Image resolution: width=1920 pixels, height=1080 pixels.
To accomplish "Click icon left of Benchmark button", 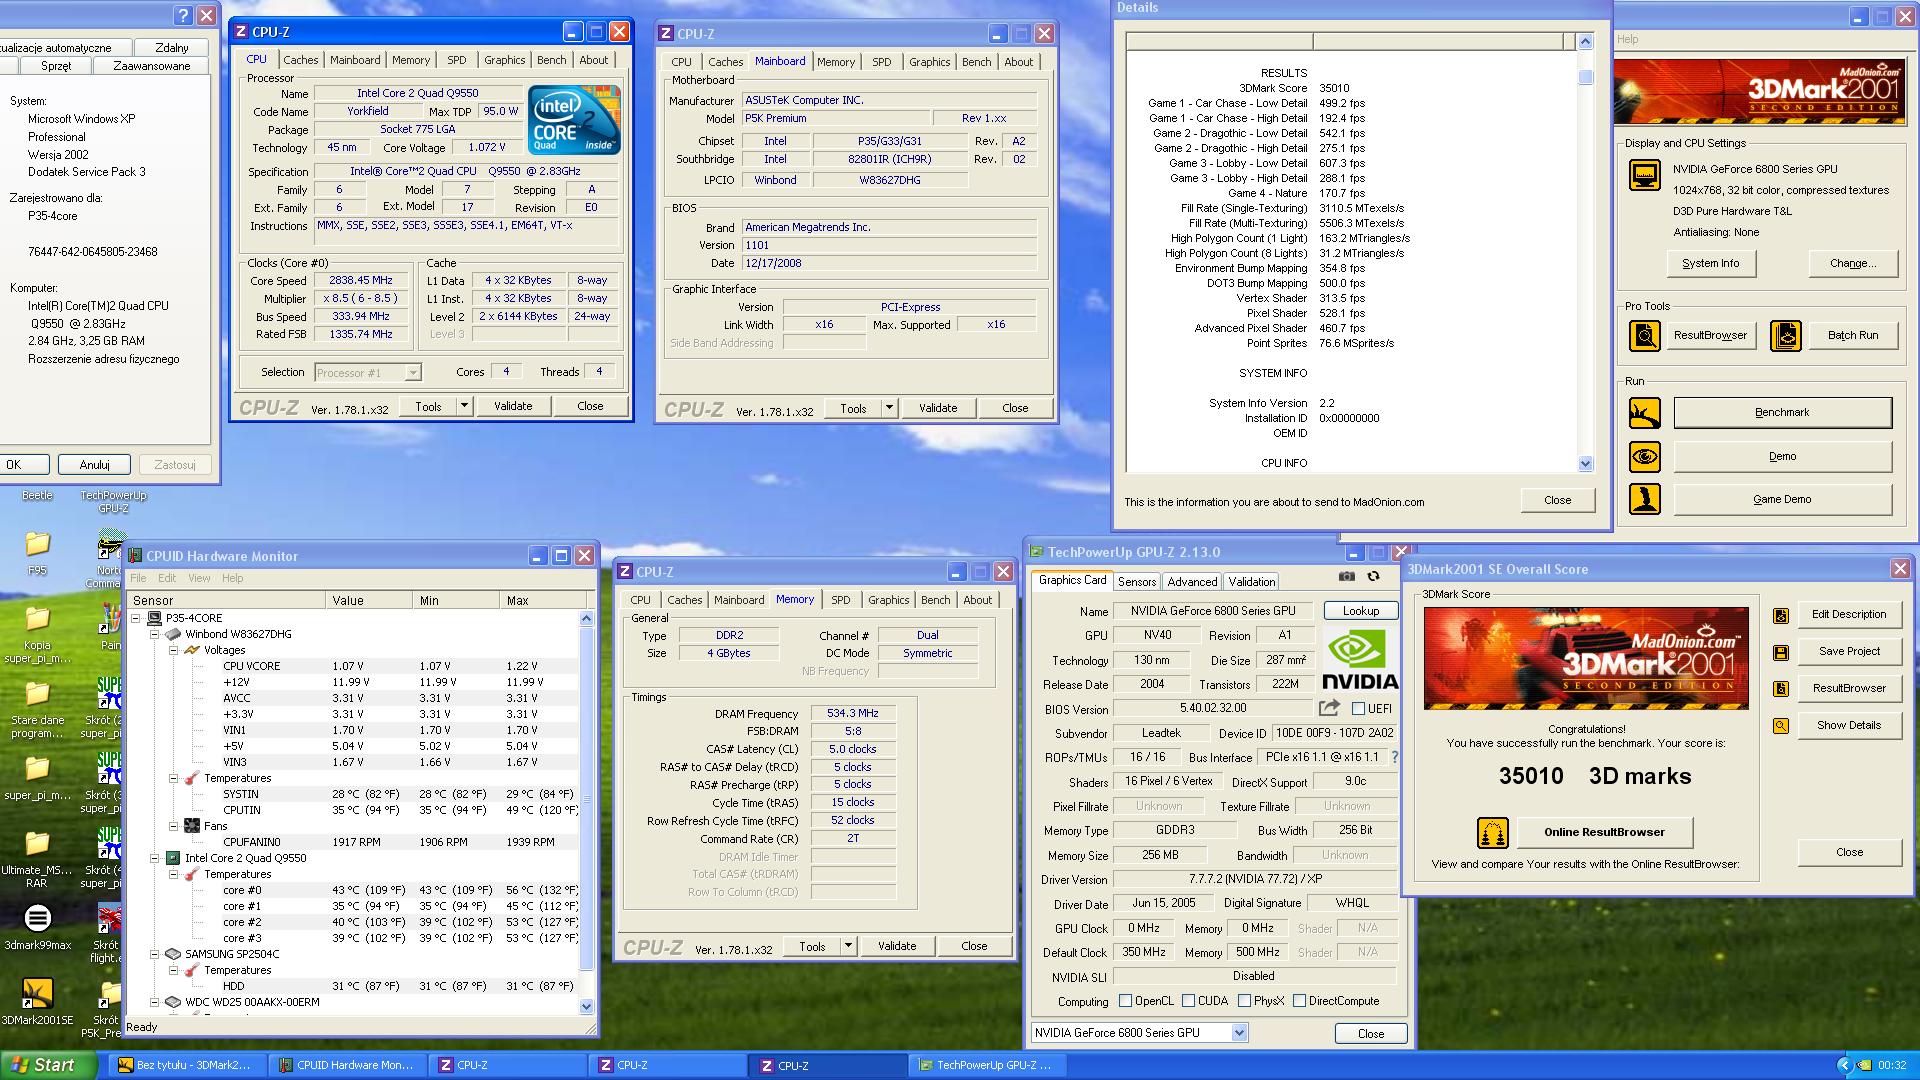I will click(x=1645, y=412).
